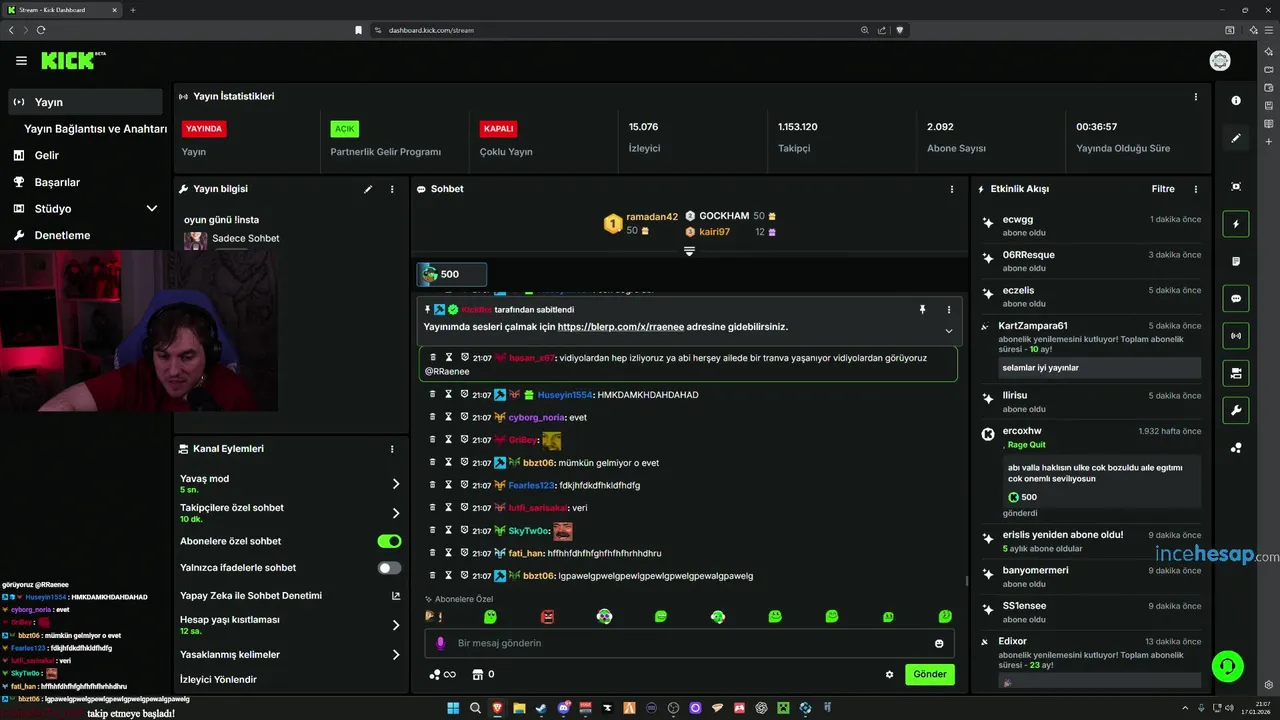The image size is (1280, 720).
Task: Open the green headset support button
Action: click(1227, 665)
